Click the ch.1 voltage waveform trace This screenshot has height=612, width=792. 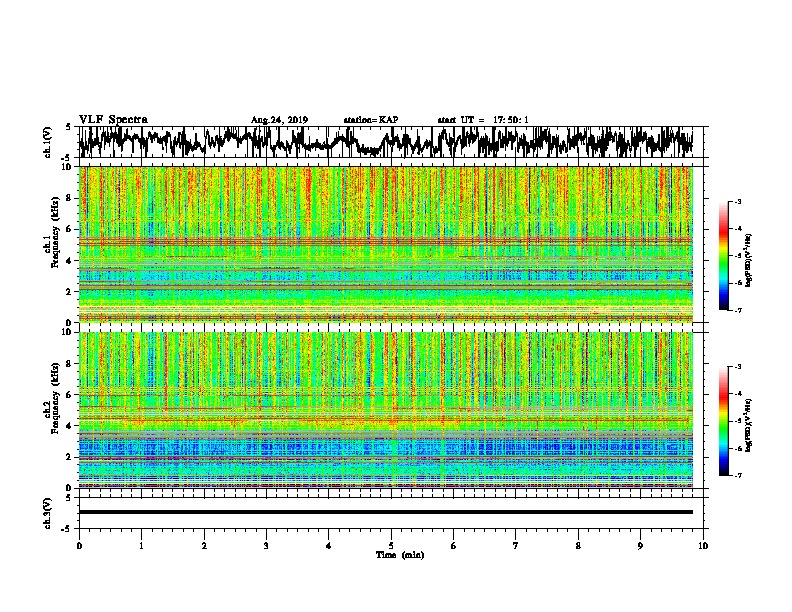click(x=385, y=142)
